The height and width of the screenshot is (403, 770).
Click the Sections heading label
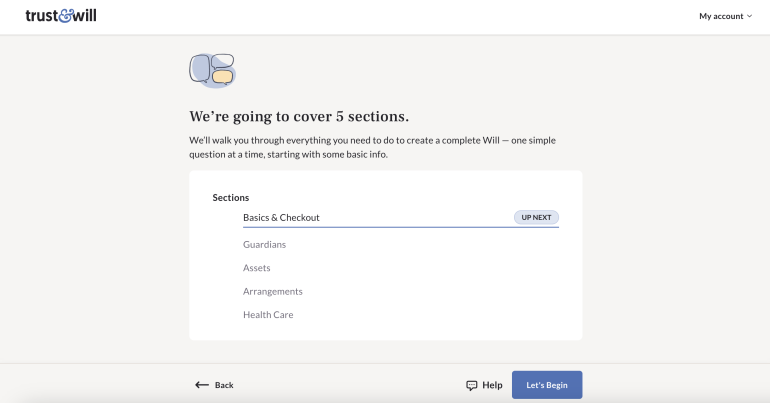click(231, 197)
